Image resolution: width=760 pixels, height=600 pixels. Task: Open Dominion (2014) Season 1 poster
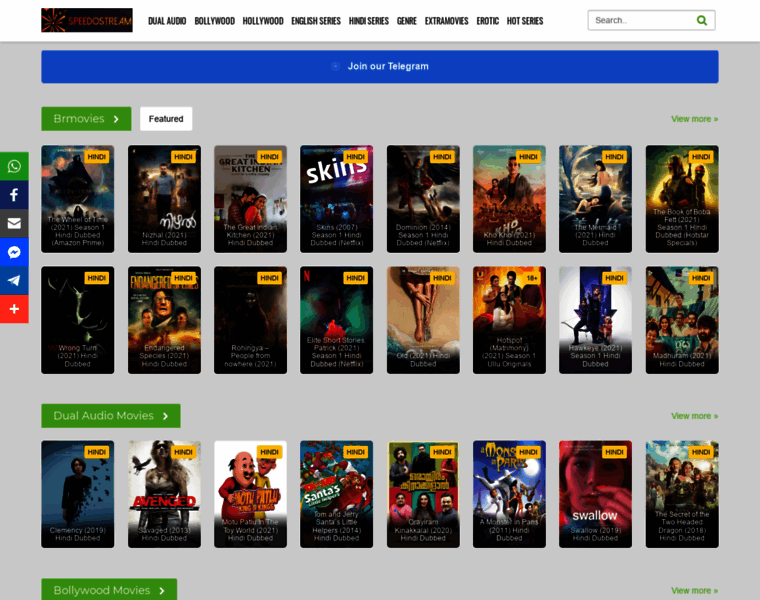coord(423,199)
